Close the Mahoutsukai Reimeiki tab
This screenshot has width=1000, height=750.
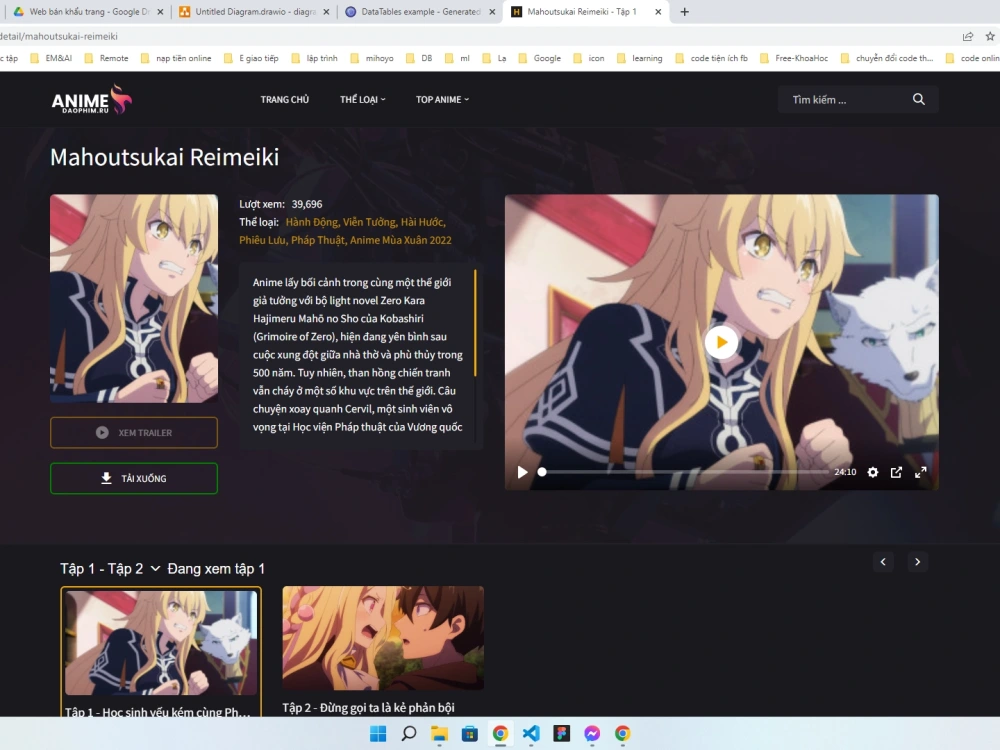coord(658,11)
